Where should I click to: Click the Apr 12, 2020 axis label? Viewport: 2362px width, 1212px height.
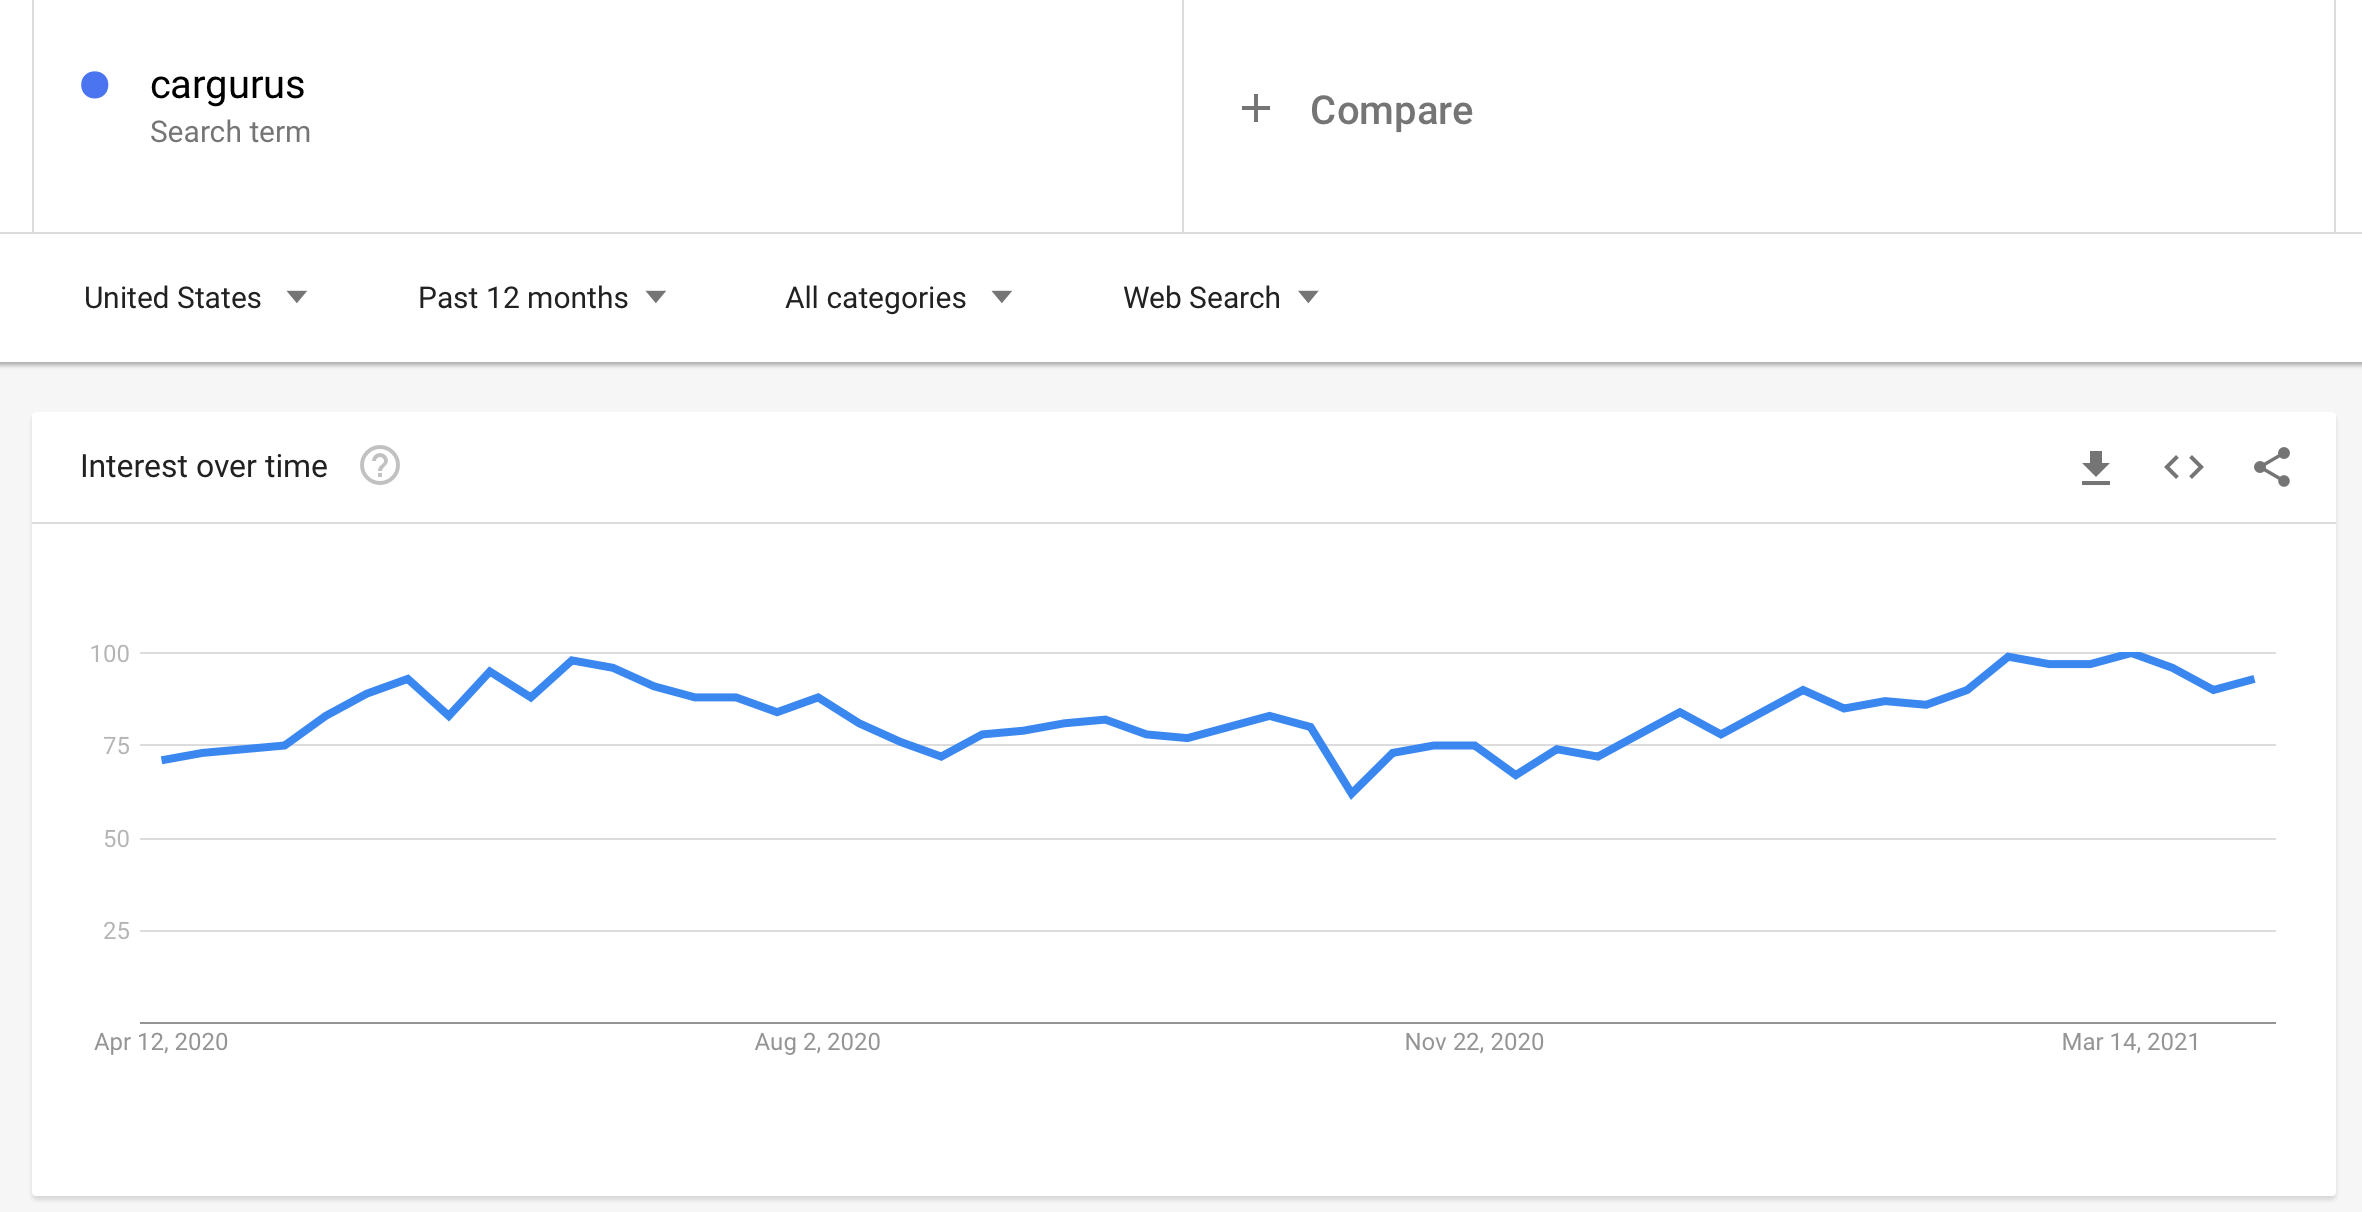[161, 1042]
